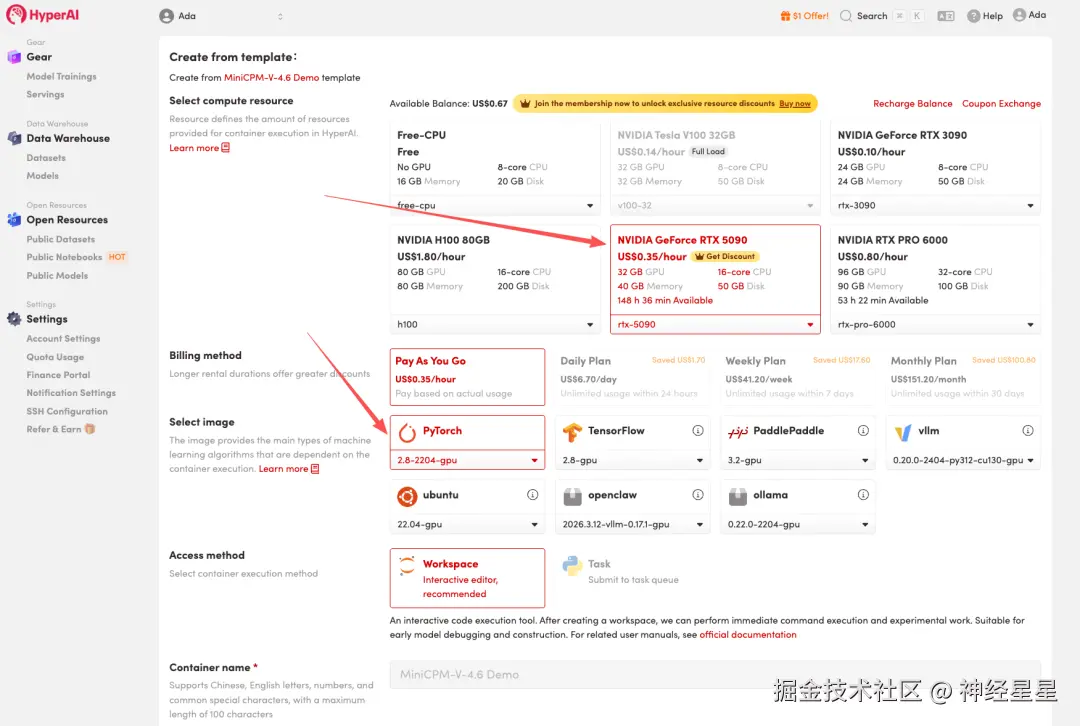
Task: Open TensorFlow version 2.8-gpu dropdown
Action: [632, 460]
